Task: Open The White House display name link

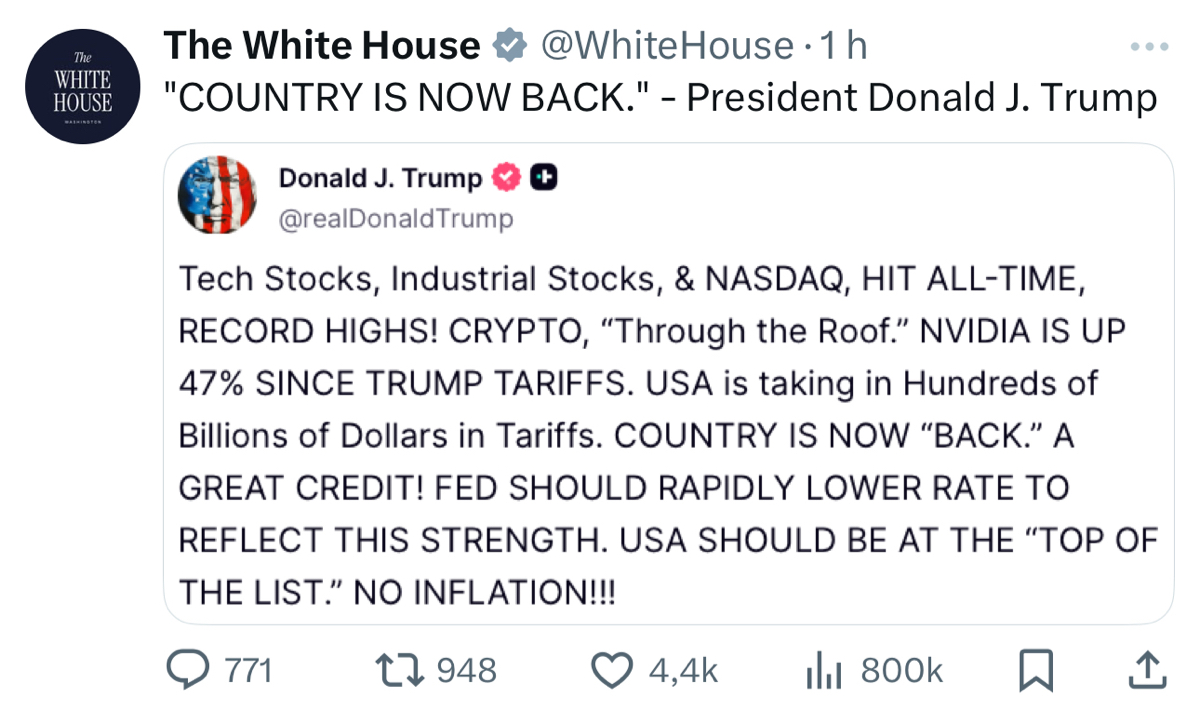Action: (321, 46)
